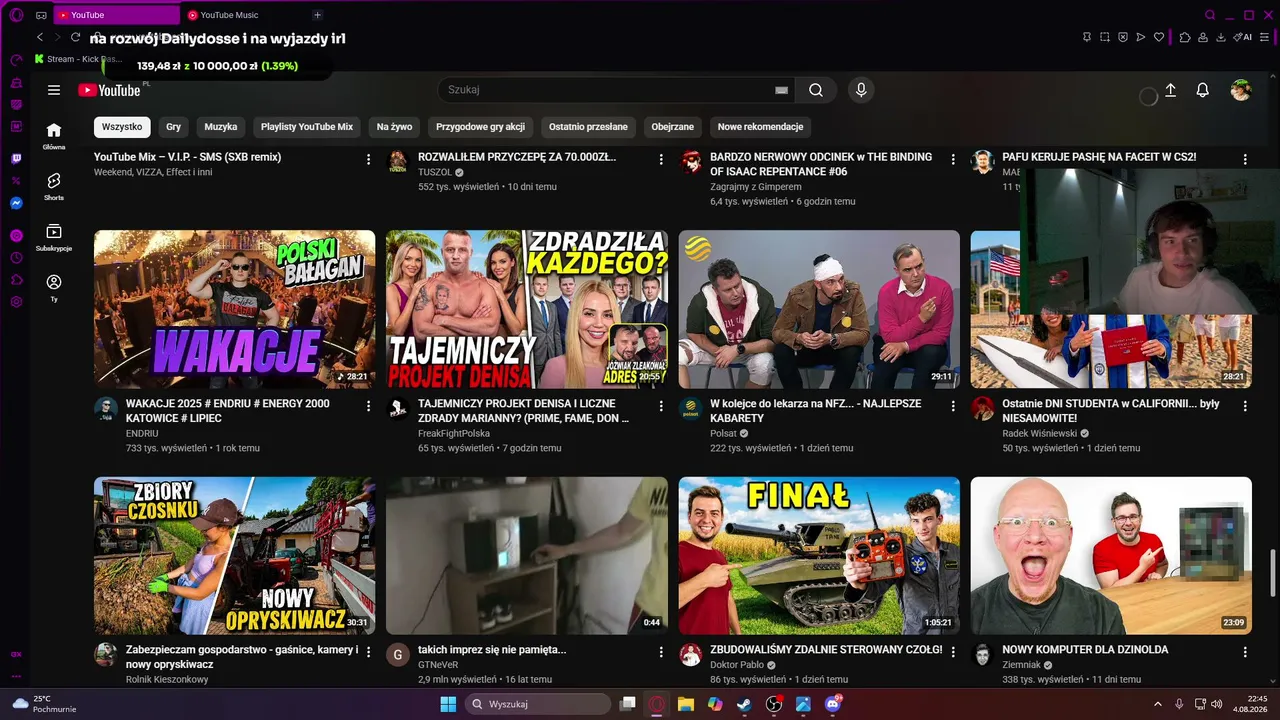This screenshot has width=1280, height=720.
Task: Reload the page with the refresh arrow
Action: click(75, 37)
